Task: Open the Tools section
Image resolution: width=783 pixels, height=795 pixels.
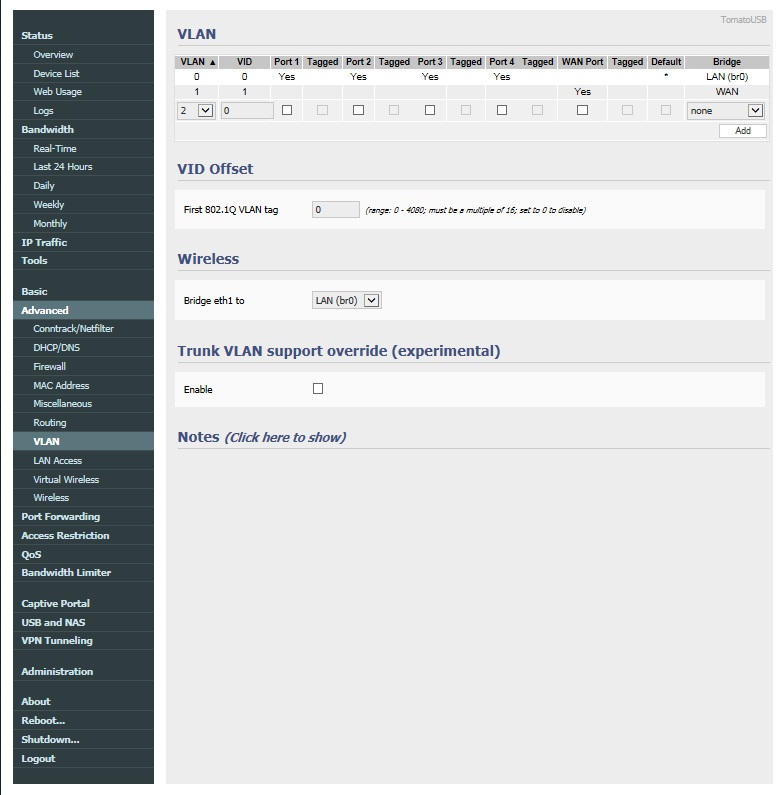Action: click(34, 261)
